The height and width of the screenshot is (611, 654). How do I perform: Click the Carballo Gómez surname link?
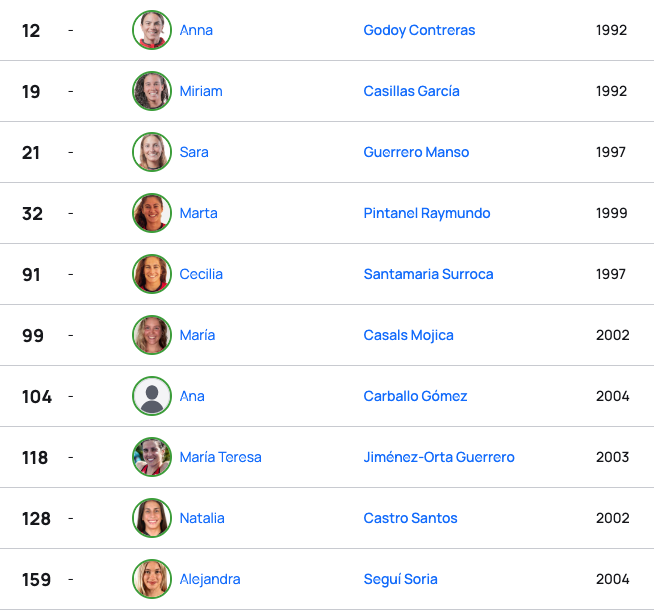pos(415,396)
